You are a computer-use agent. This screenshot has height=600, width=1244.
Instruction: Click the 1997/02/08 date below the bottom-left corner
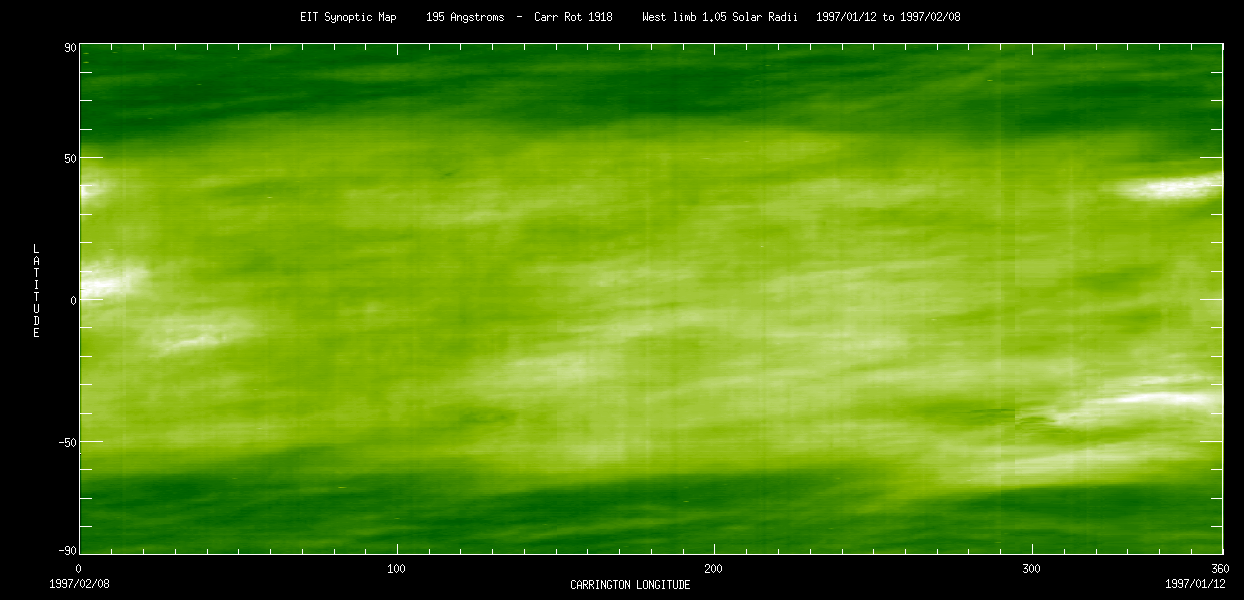[77, 583]
